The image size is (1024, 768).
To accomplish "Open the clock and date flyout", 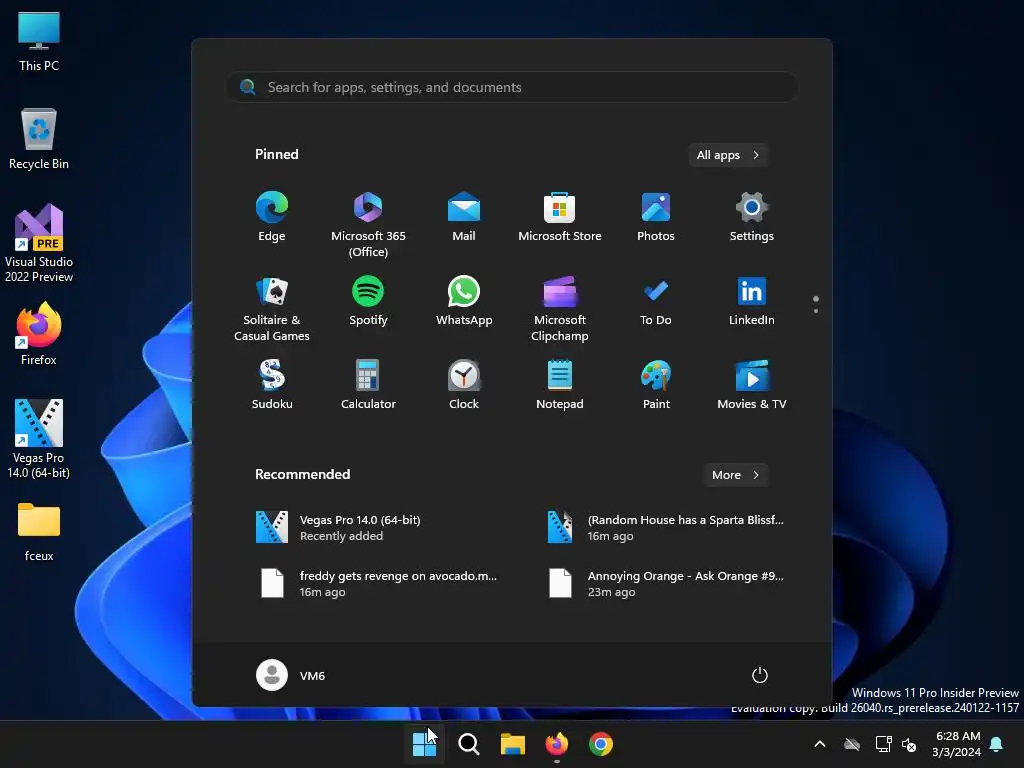I will pos(957,744).
